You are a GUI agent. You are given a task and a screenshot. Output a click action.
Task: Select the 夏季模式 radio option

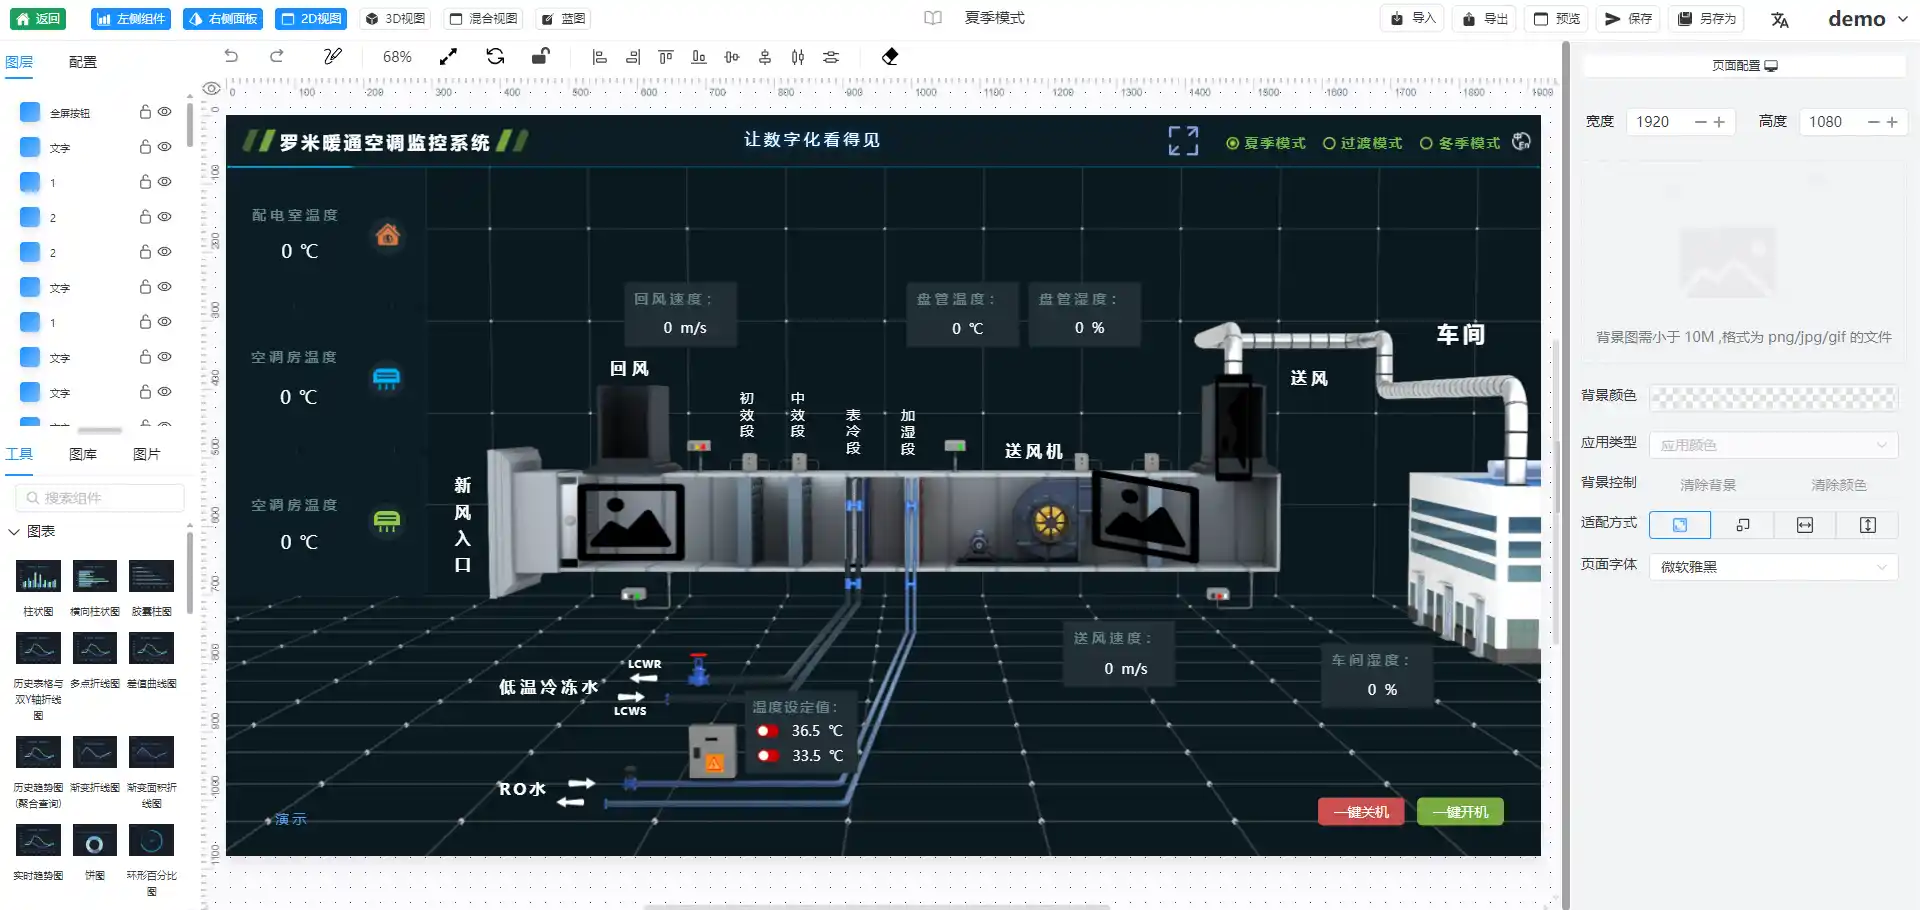click(1266, 143)
